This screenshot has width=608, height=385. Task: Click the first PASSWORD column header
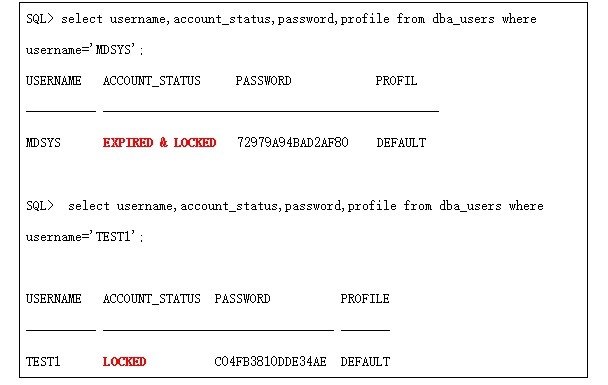(264, 81)
